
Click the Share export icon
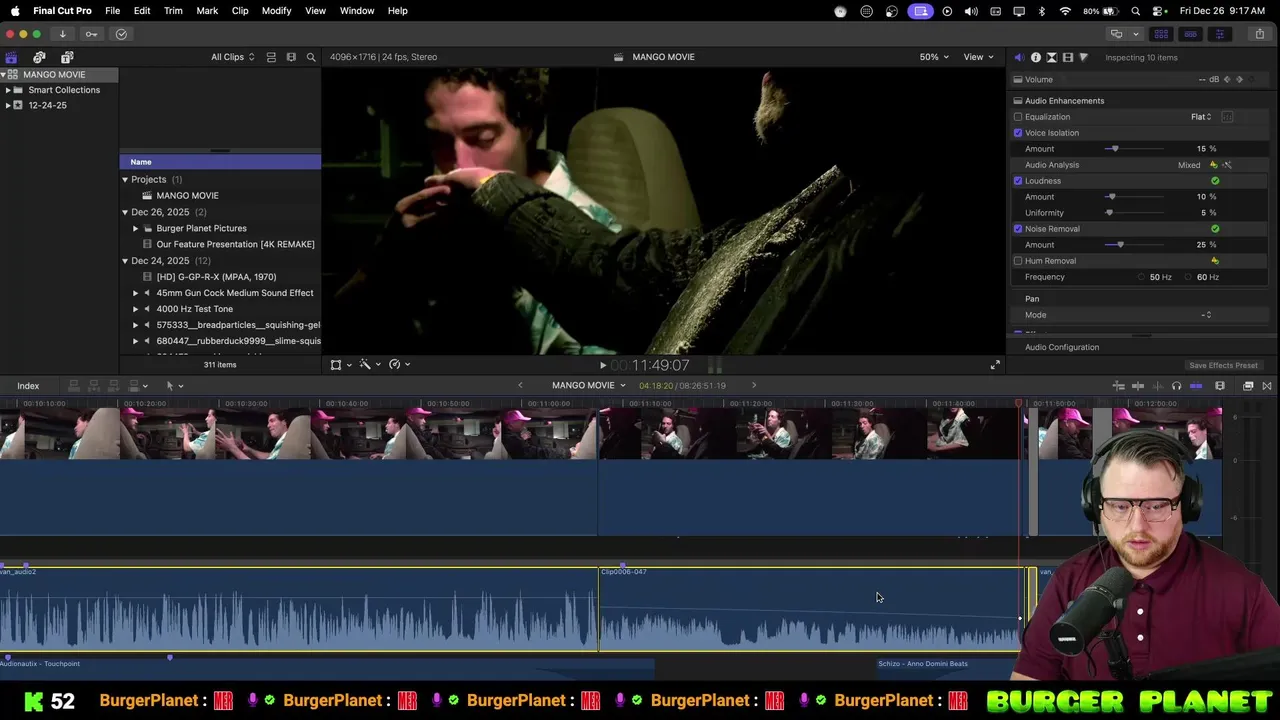click(1259, 34)
